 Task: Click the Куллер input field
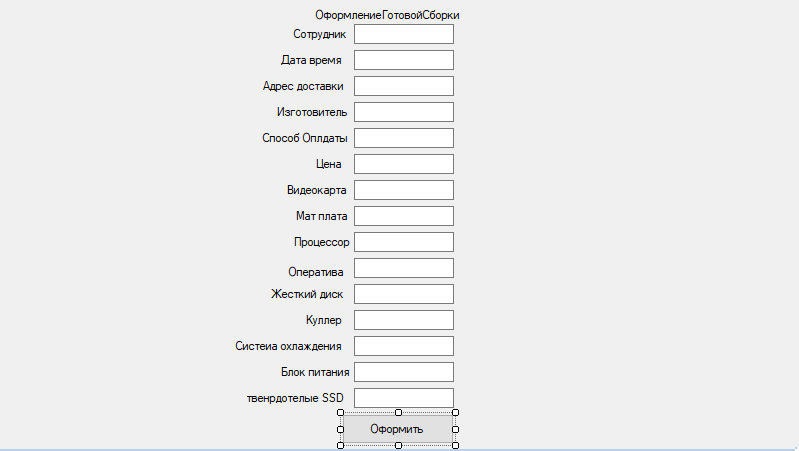[x=404, y=320]
